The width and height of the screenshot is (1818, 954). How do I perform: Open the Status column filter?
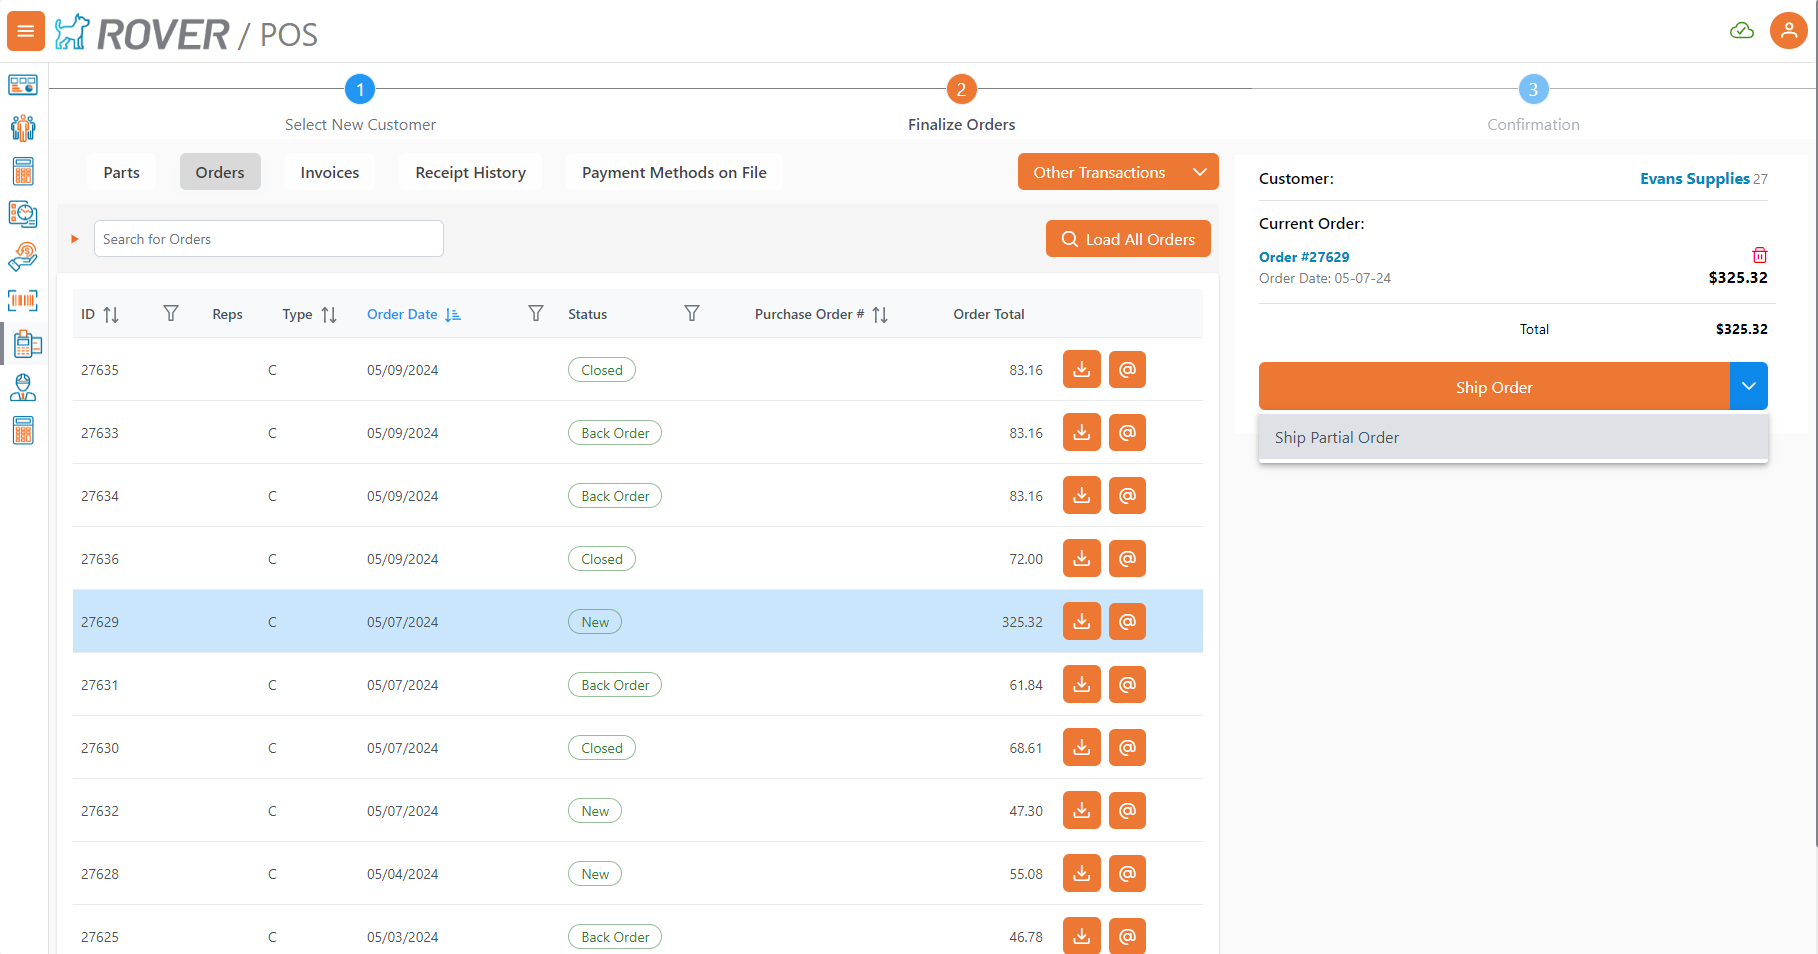click(x=691, y=314)
